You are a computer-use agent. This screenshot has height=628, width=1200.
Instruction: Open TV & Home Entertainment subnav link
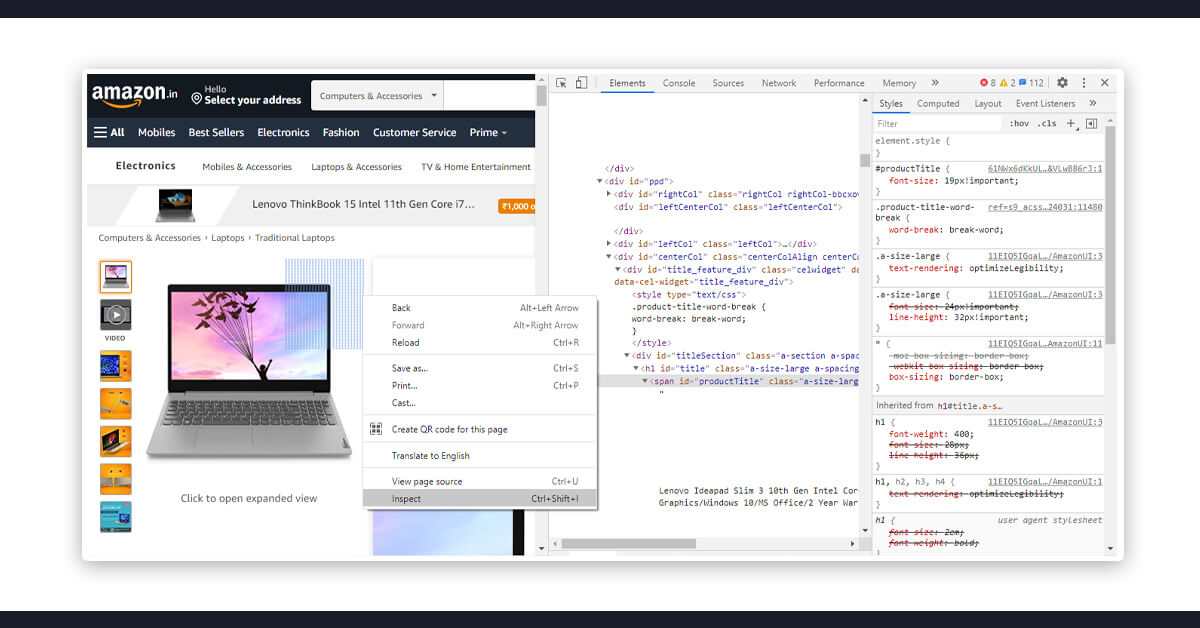tap(476, 167)
